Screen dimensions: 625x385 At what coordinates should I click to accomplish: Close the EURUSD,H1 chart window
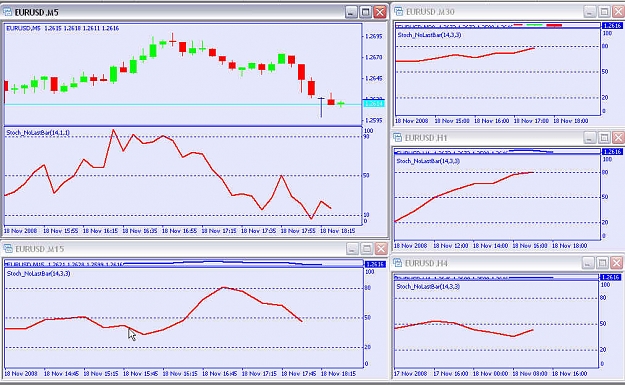point(618,138)
